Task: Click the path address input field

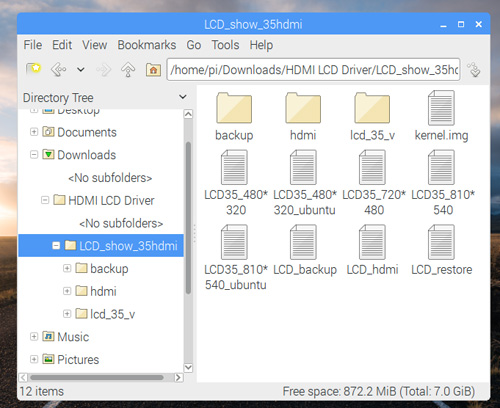Action: click(313, 70)
